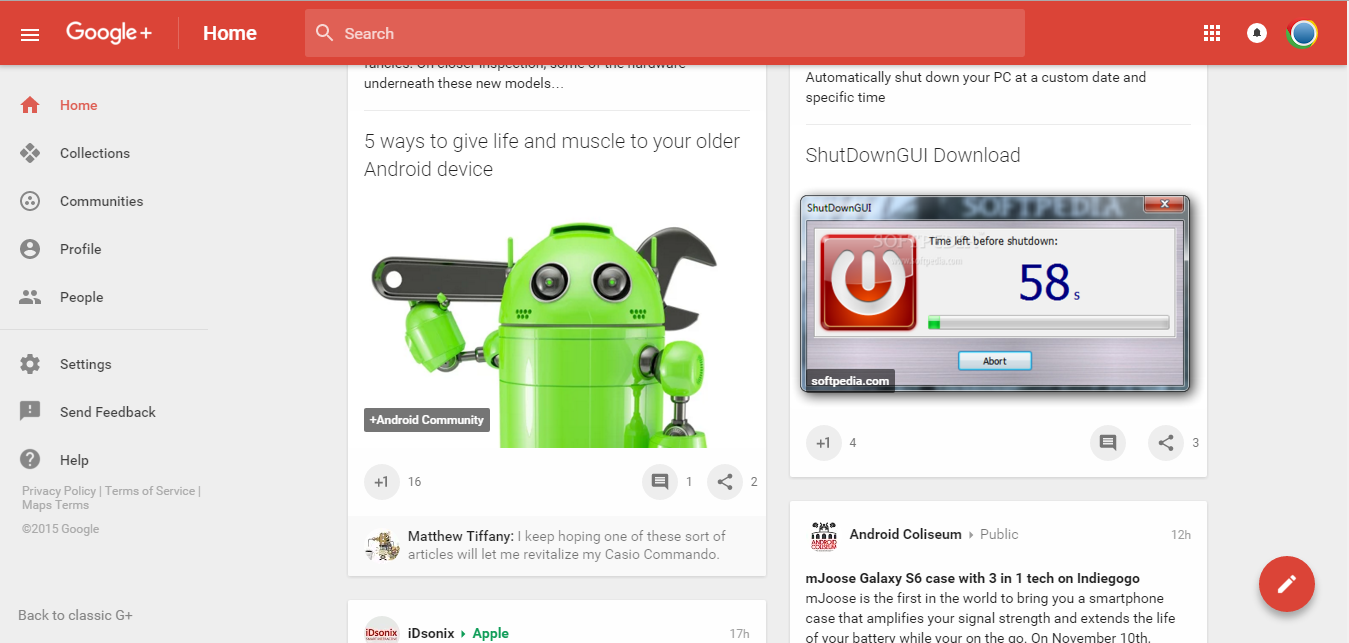Open the notifications bell

tap(1257, 33)
